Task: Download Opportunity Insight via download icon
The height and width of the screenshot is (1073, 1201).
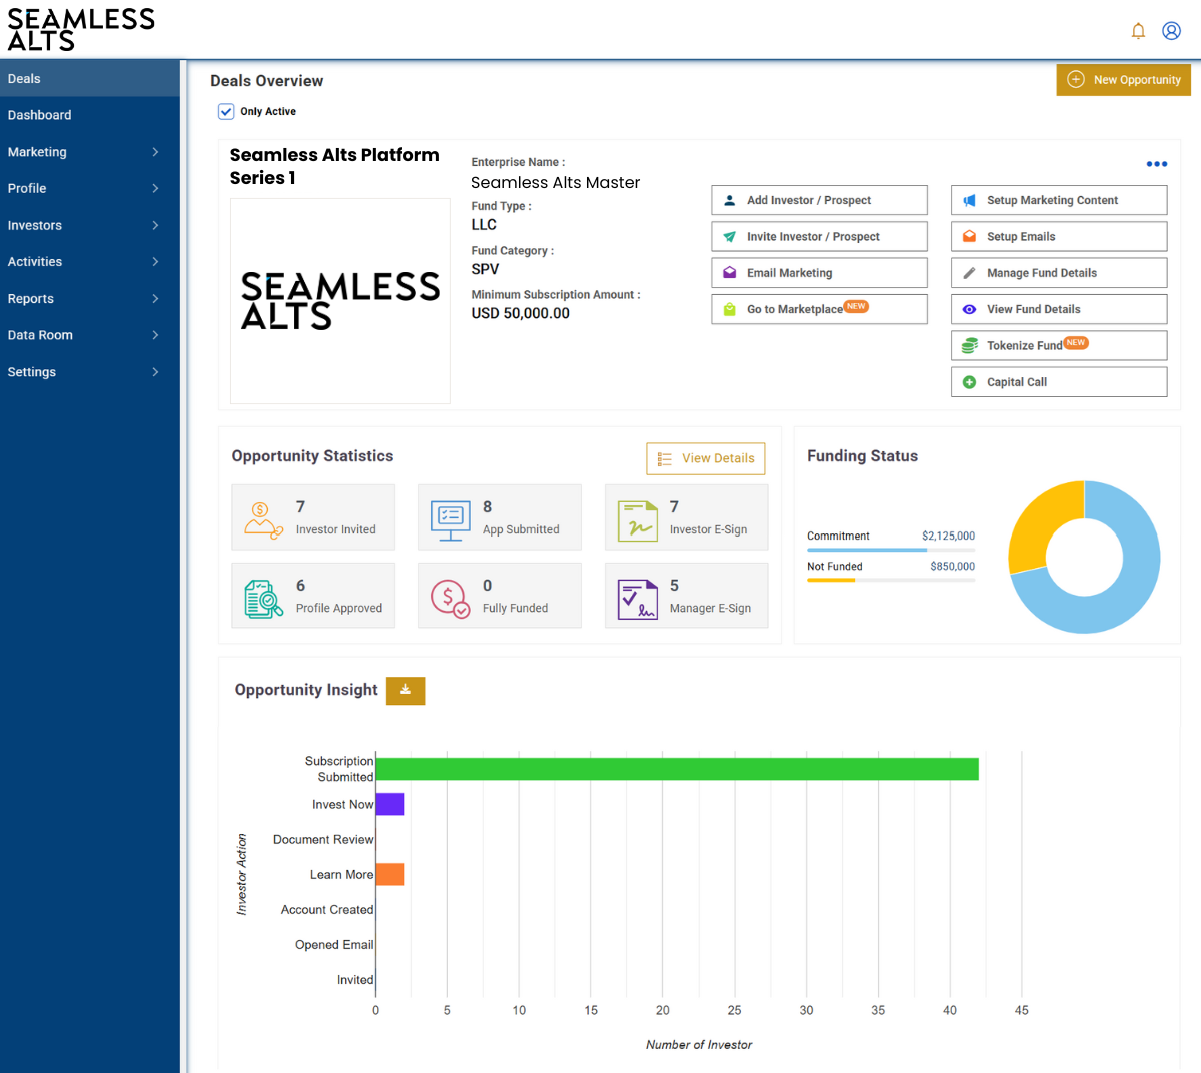Action: (405, 690)
